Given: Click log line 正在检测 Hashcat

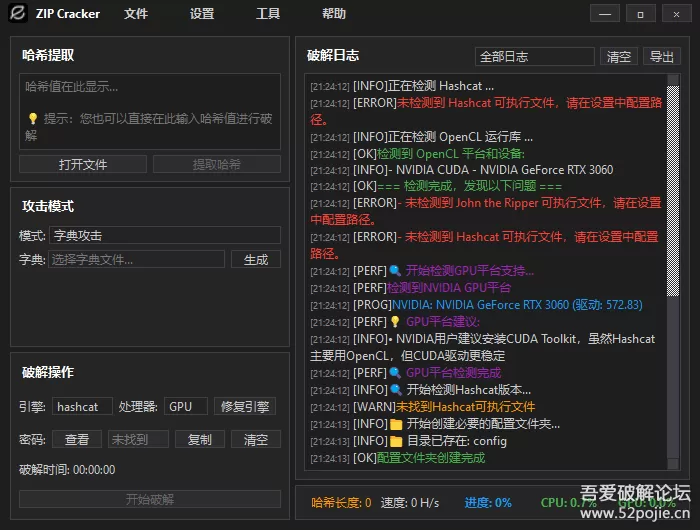Looking at the screenshot, I should tap(402, 86).
